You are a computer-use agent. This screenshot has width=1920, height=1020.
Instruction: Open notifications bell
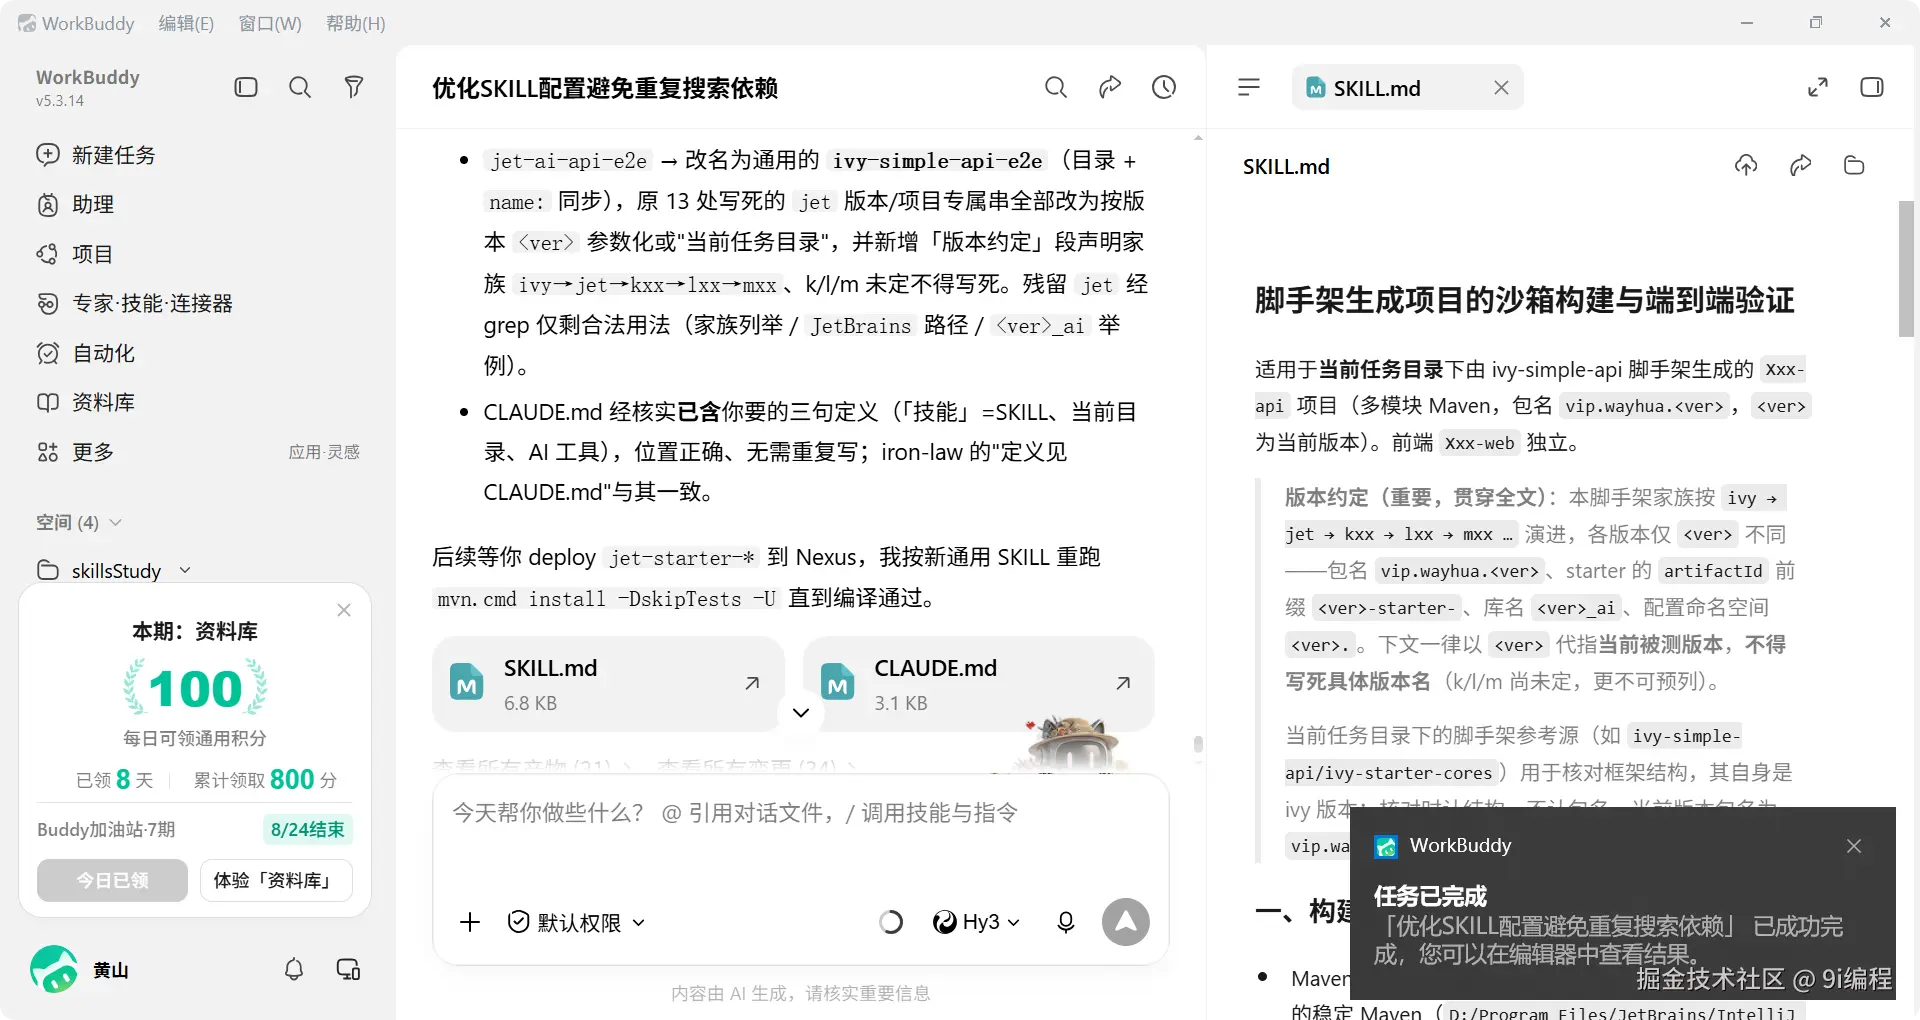click(294, 969)
